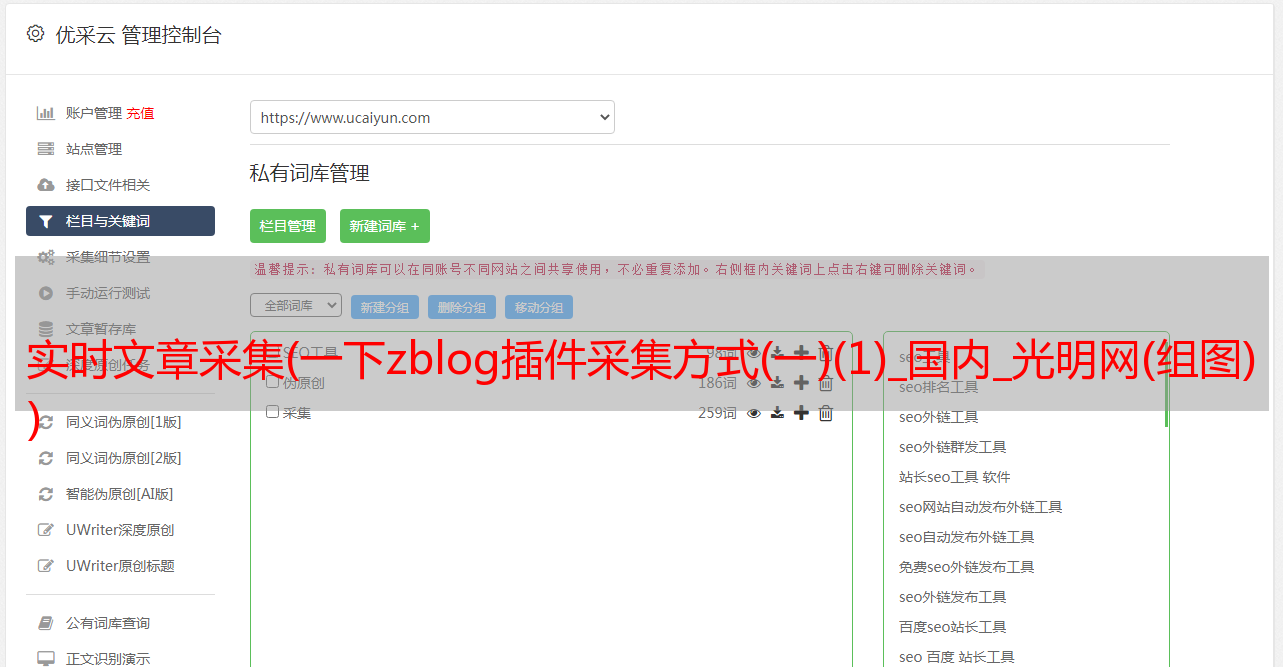Tick the 伪原创 wordlist checkbox
The height and width of the screenshot is (667, 1283).
coord(272,382)
